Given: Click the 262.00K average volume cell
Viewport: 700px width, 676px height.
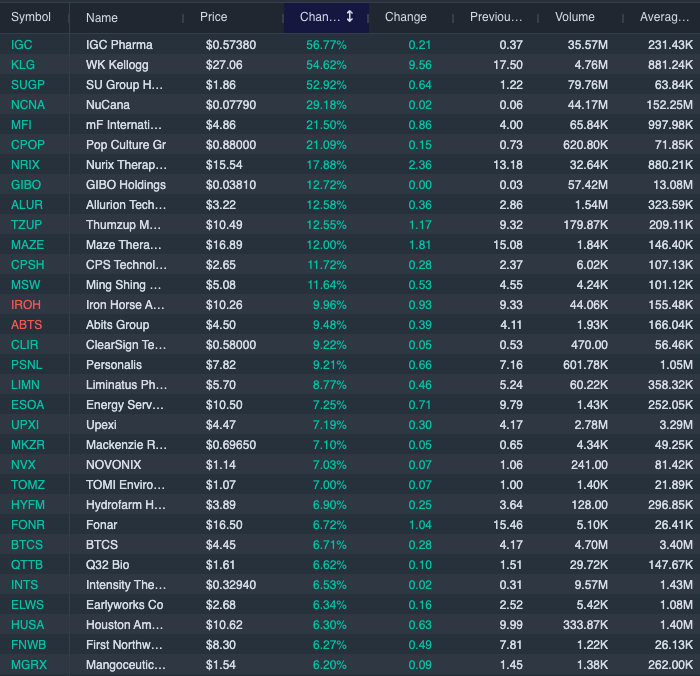Looking at the screenshot, I should [671, 665].
